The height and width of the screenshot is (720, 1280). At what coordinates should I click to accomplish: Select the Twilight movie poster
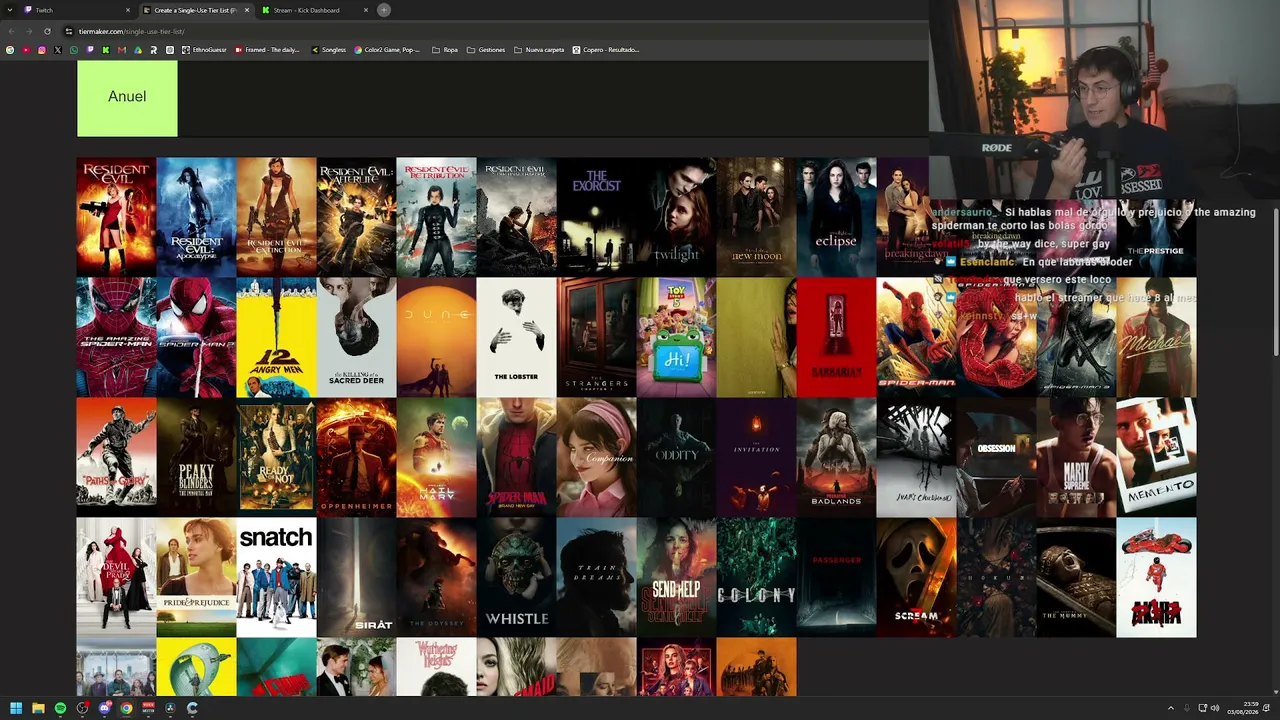[x=676, y=217]
